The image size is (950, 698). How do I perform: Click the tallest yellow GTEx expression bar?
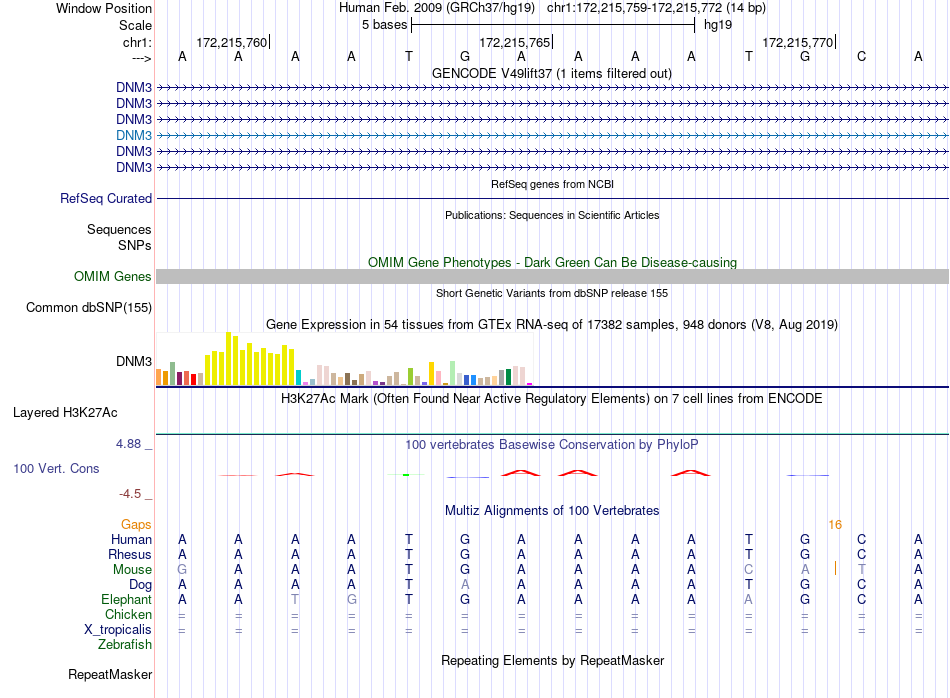(228, 359)
